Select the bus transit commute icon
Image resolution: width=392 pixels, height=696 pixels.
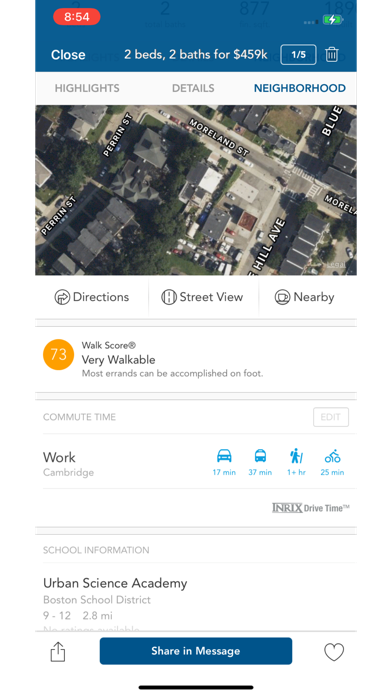click(x=260, y=456)
